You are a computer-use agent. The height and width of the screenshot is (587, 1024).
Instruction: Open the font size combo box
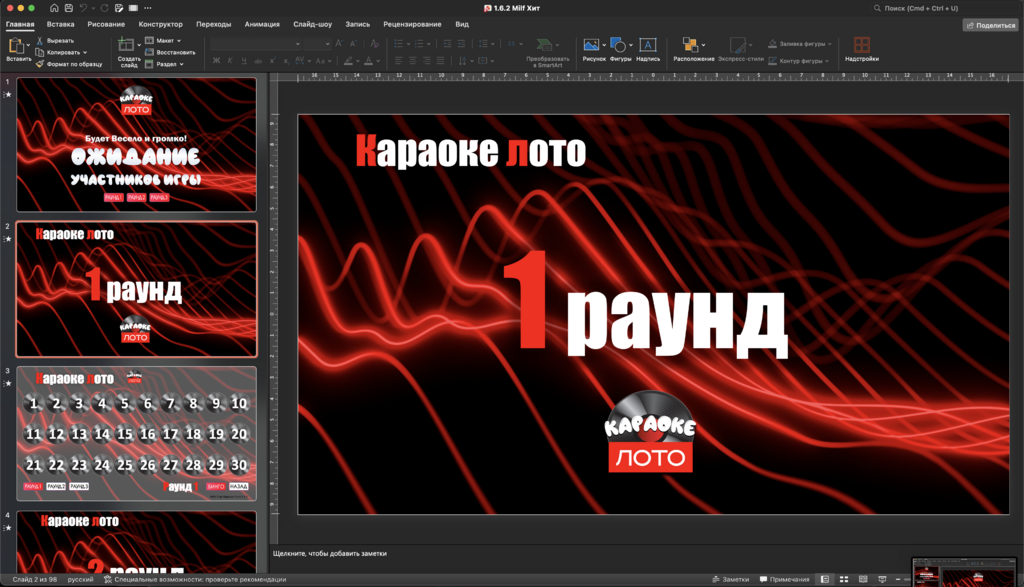[x=317, y=44]
